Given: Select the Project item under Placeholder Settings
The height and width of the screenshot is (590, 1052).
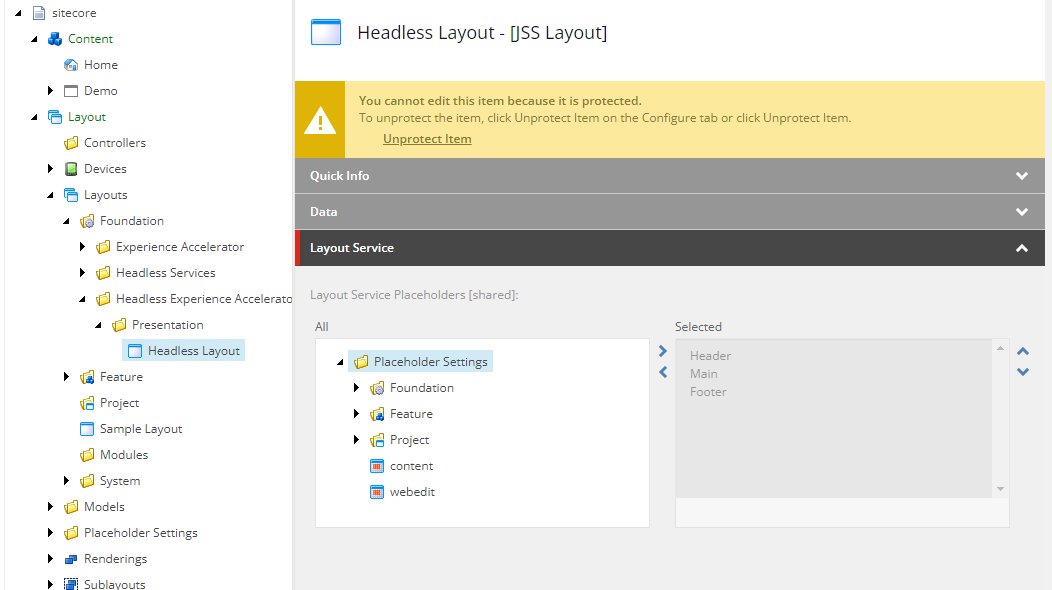Looking at the screenshot, I should click(409, 440).
